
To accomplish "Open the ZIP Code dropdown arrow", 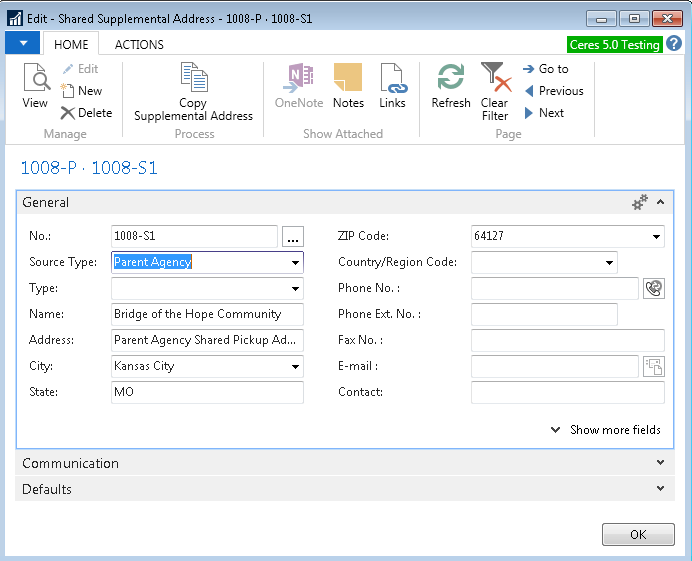I will click(x=656, y=237).
